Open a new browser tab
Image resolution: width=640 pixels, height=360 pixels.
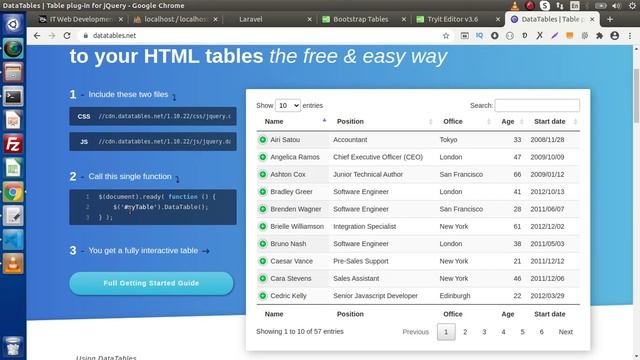(610, 19)
